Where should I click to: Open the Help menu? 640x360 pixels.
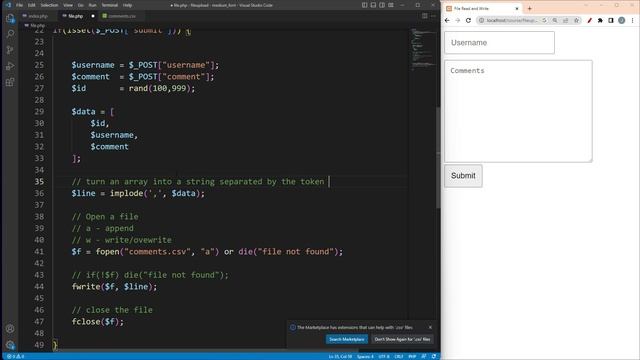point(127,5)
